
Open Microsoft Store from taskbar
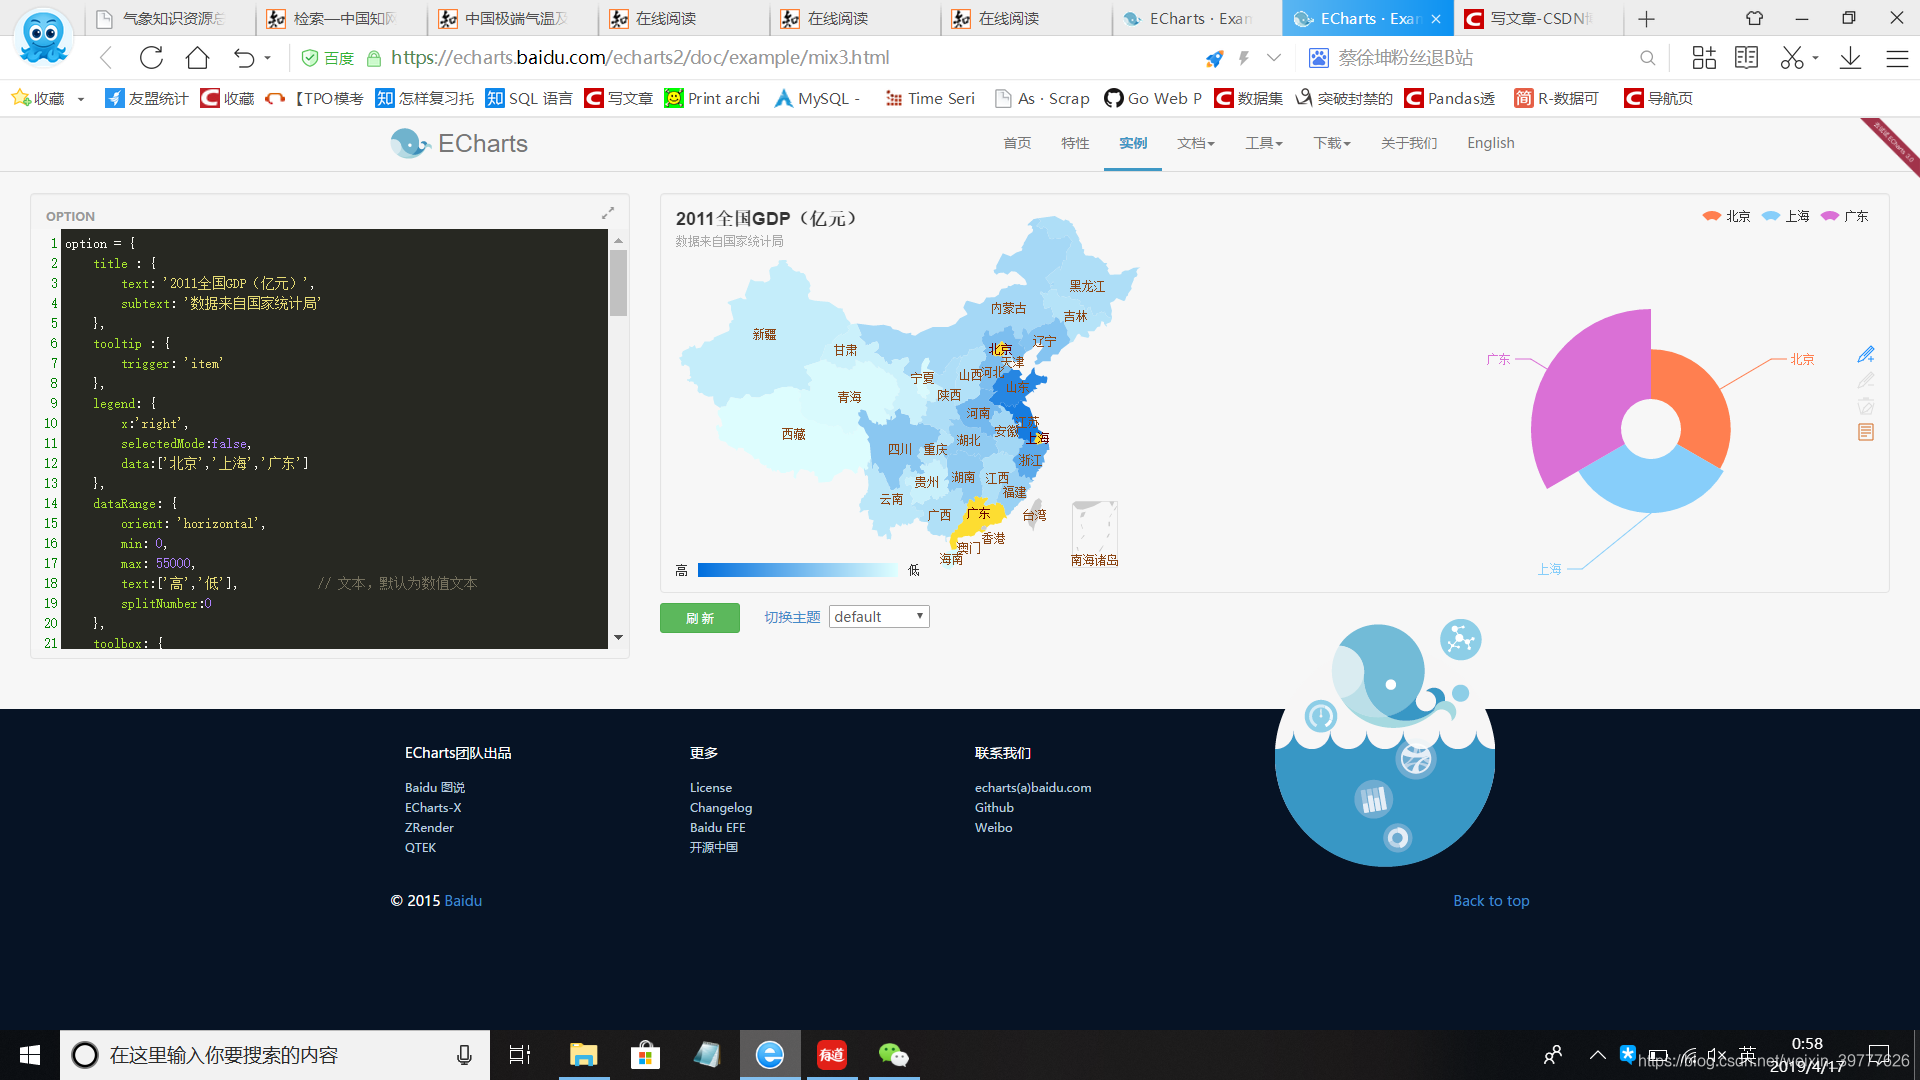coord(645,1055)
